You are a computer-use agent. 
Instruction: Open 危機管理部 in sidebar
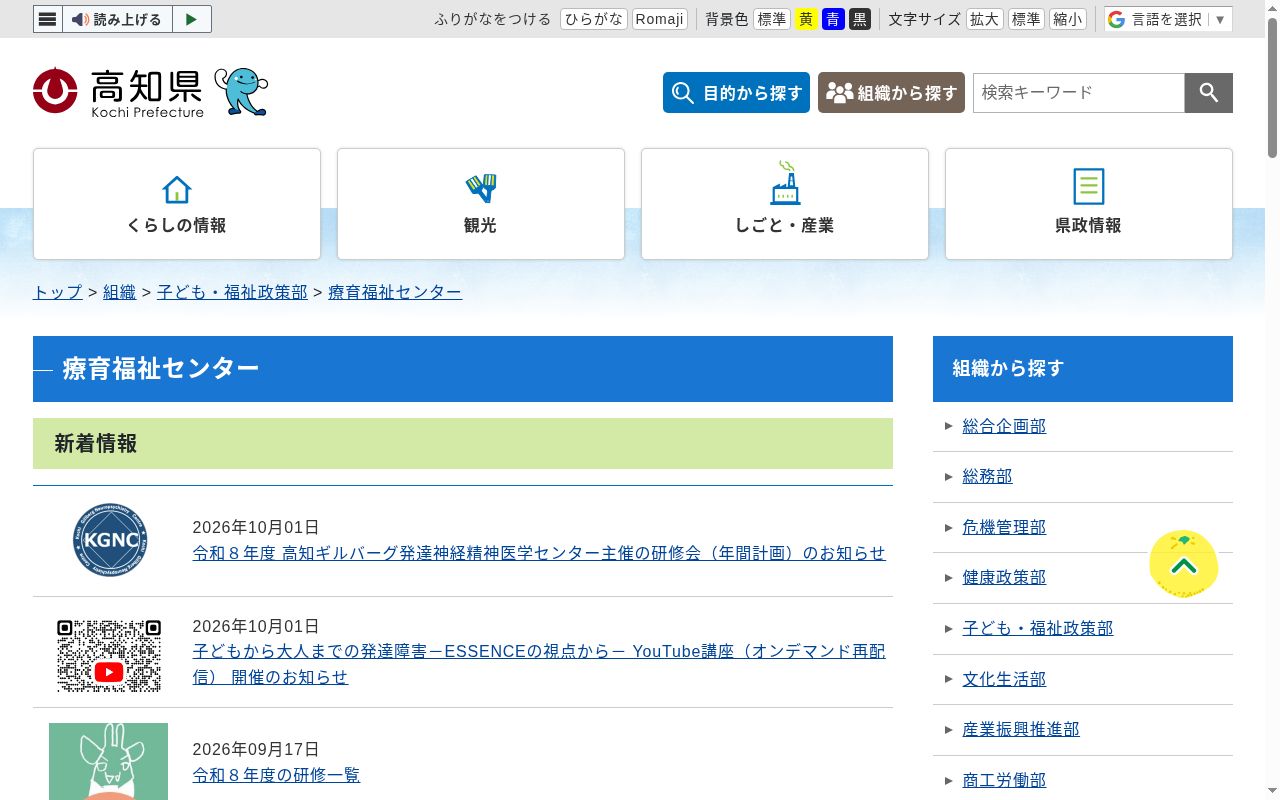pyautogui.click(x=1004, y=527)
